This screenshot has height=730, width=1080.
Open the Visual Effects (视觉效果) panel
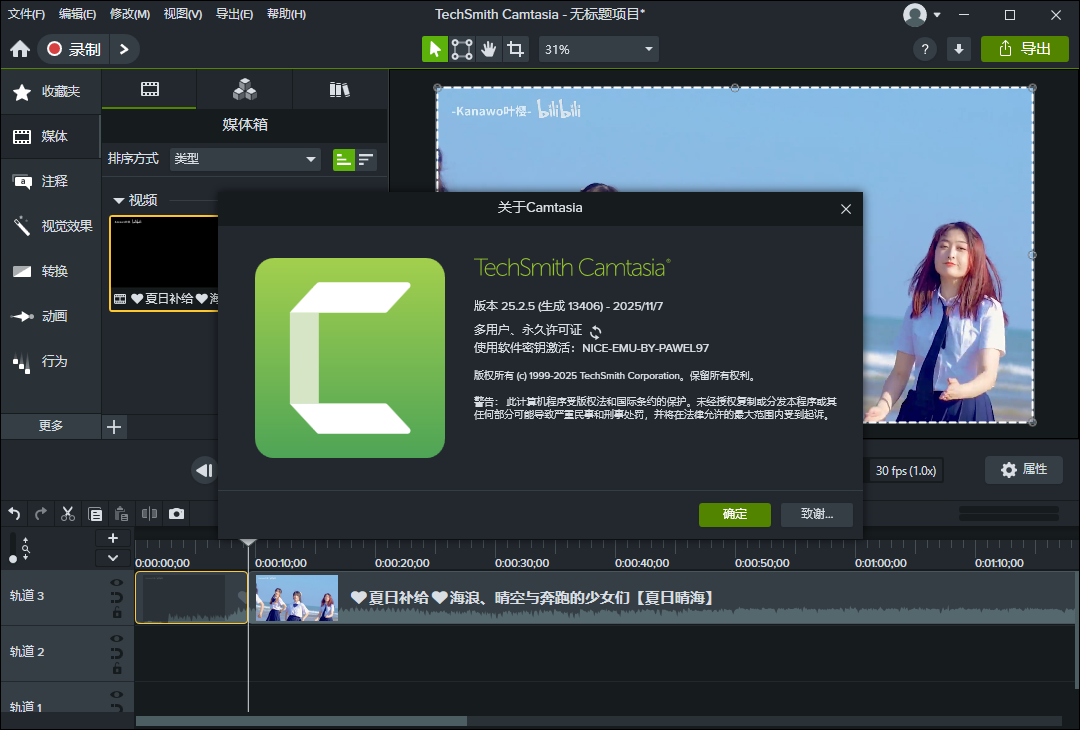tap(50, 226)
